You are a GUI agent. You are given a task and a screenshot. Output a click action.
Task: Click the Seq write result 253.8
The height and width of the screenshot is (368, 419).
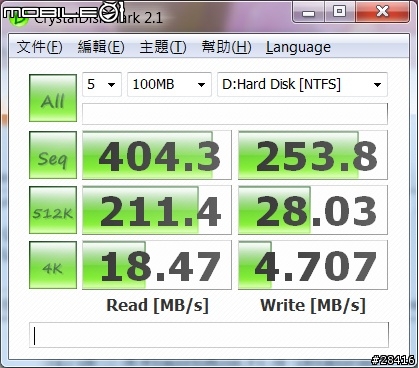click(313, 155)
